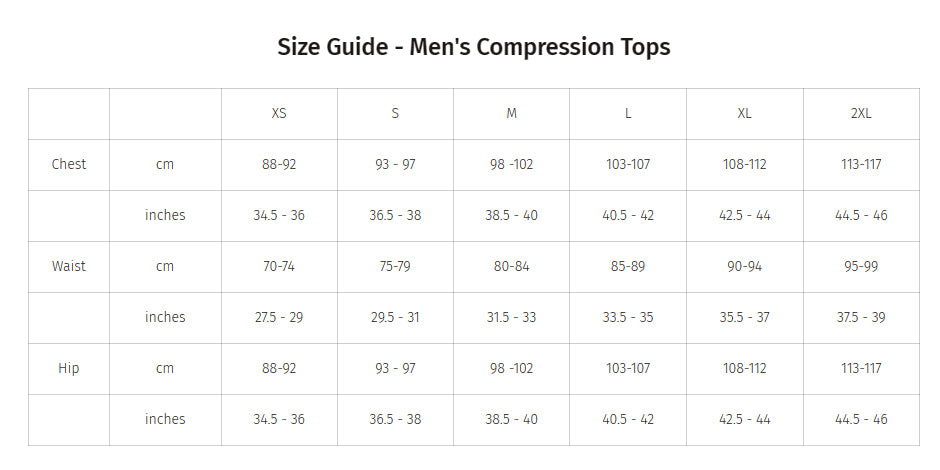The width and height of the screenshot is (940, 470).
Task: Select the Hip row label
Action: 69,368
